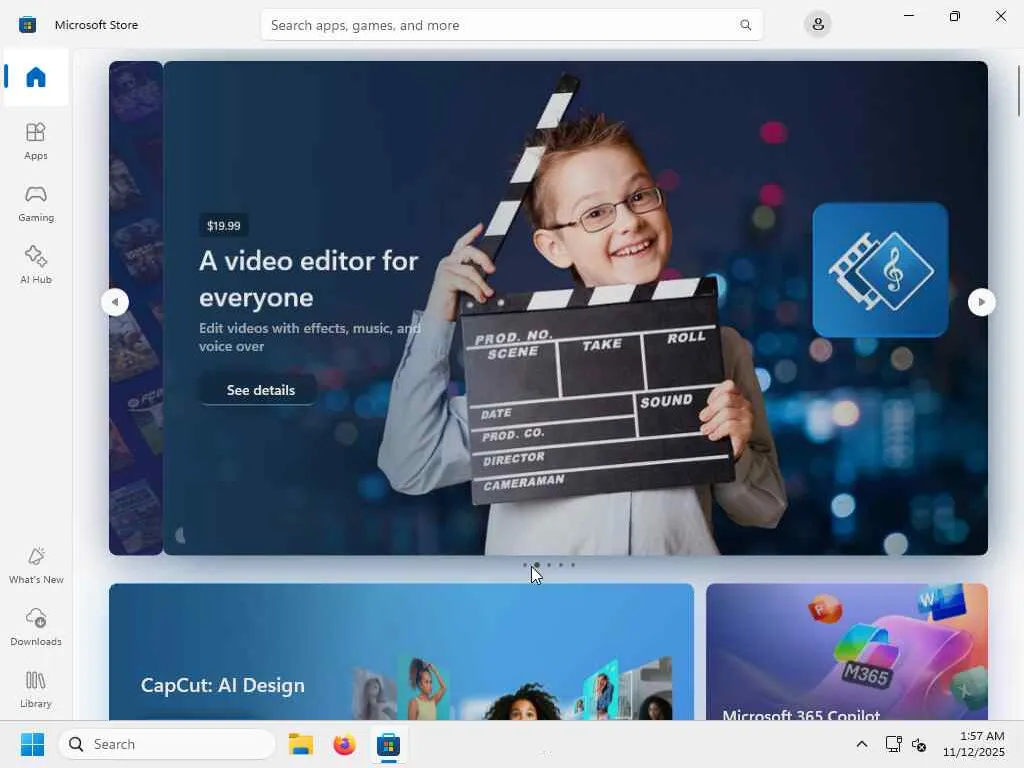Screen dimensions: 1024x768
Task: Minimize the Microsoft Store window
Action: click(908, 16)
